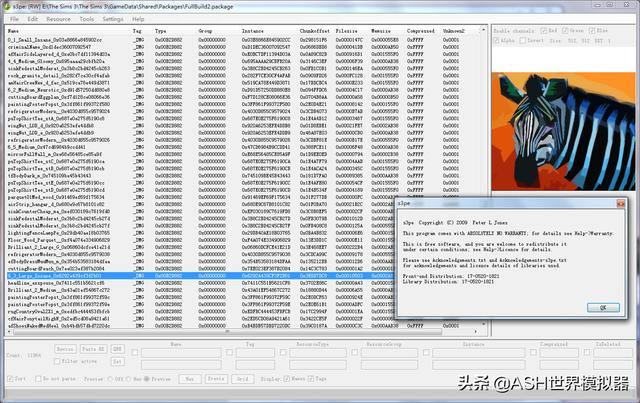The height and width of the screenshot is (403, 640).
Task: Click the Paste RK filter button
Action: 93,349
